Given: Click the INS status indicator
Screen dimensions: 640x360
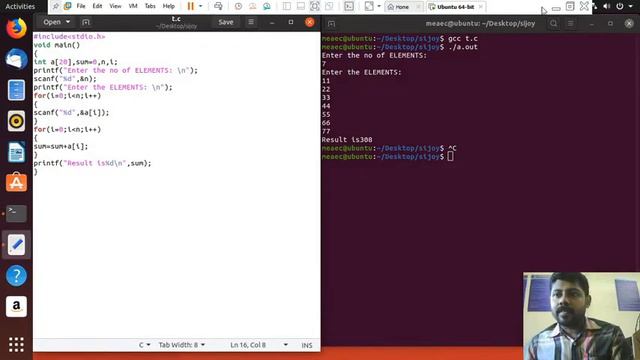Looking at the screenshot, I should pyautogui.click(x=307, y=345).
